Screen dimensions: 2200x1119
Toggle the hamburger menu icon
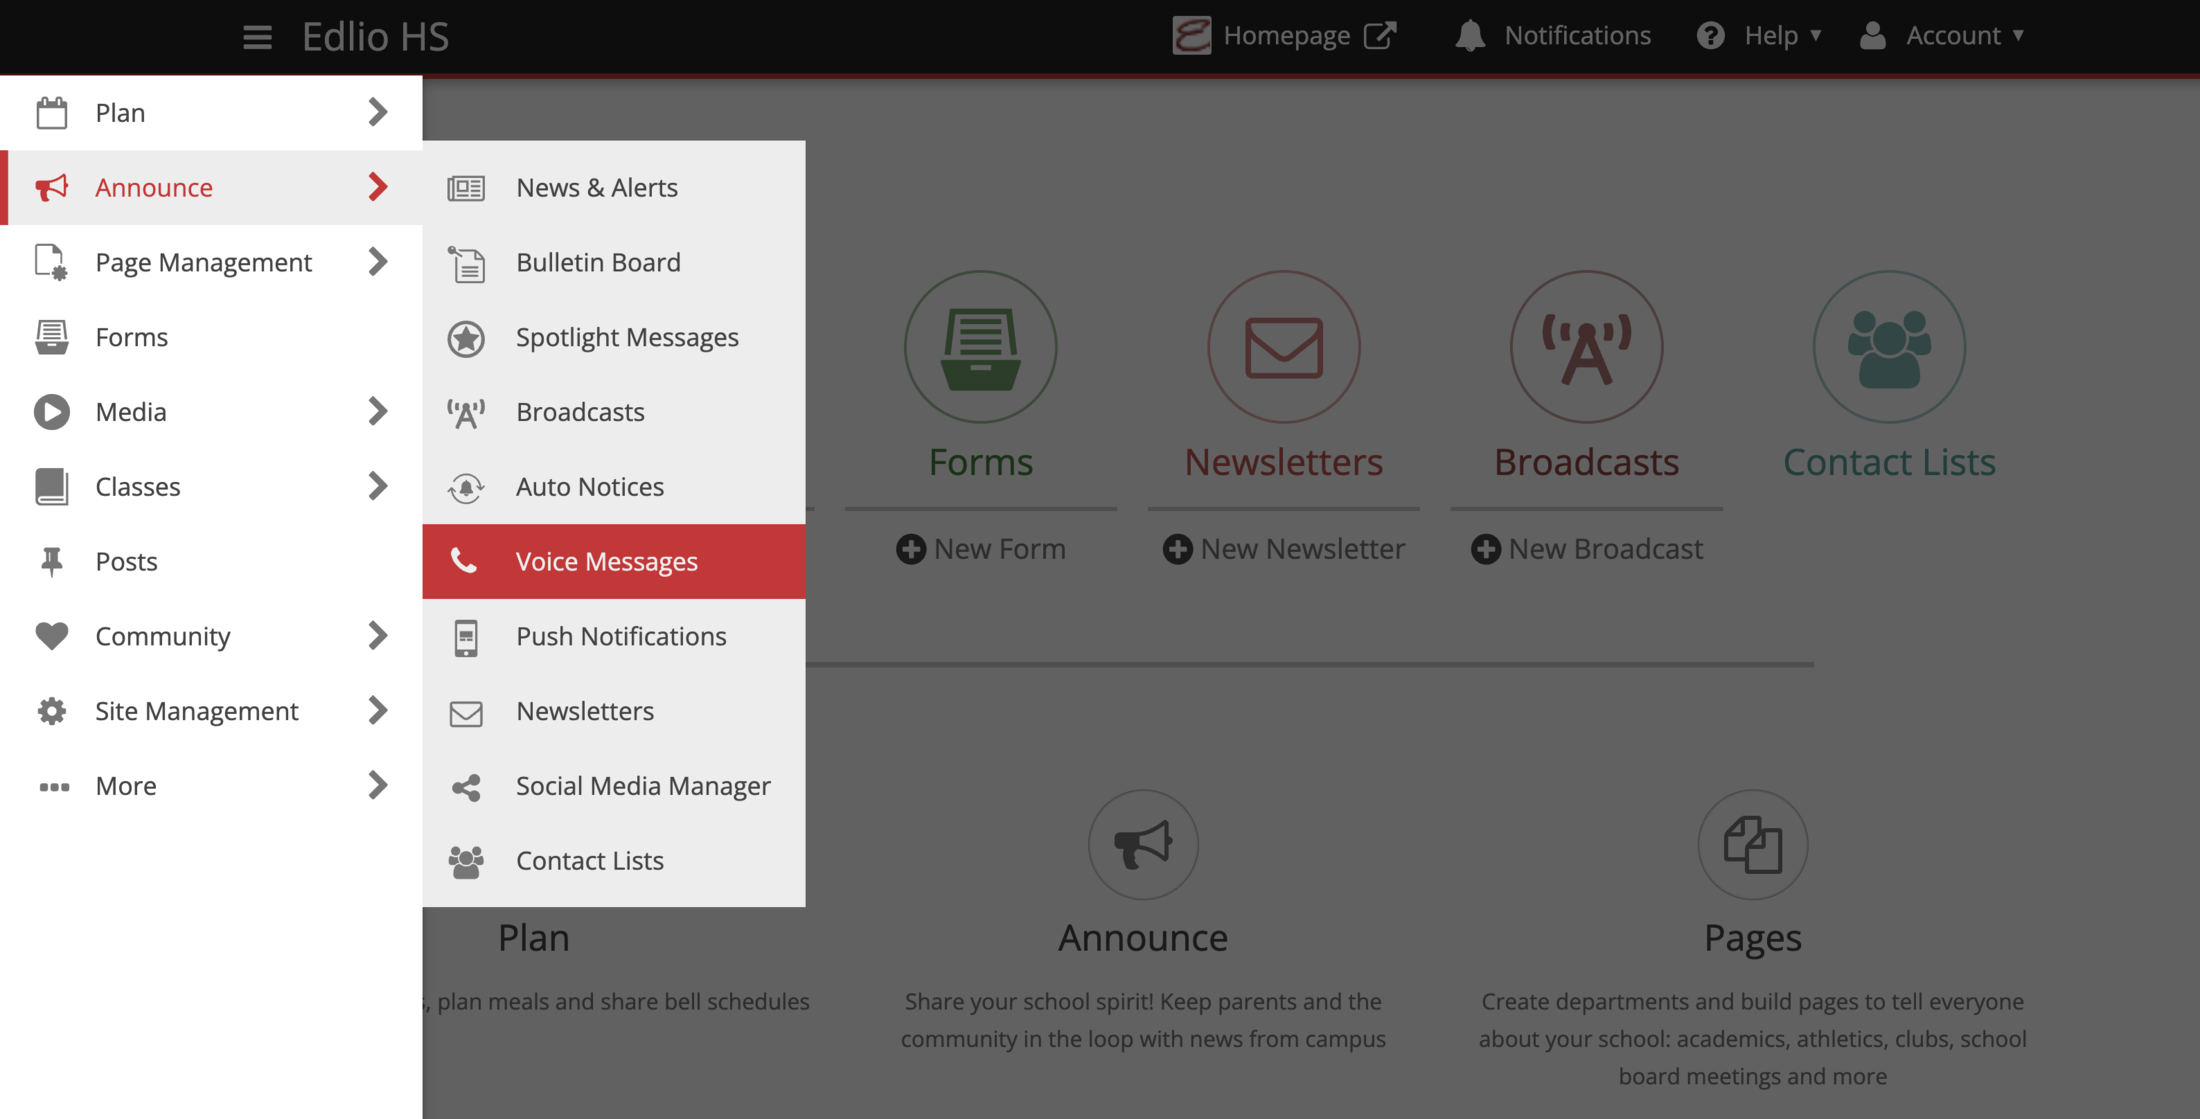coord(257,37)
